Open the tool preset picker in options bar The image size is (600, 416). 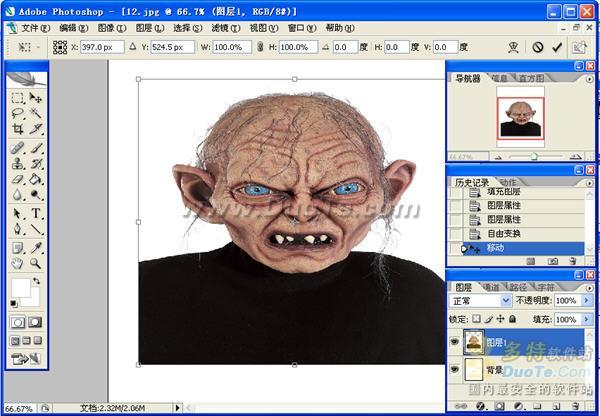pos(28,47)
